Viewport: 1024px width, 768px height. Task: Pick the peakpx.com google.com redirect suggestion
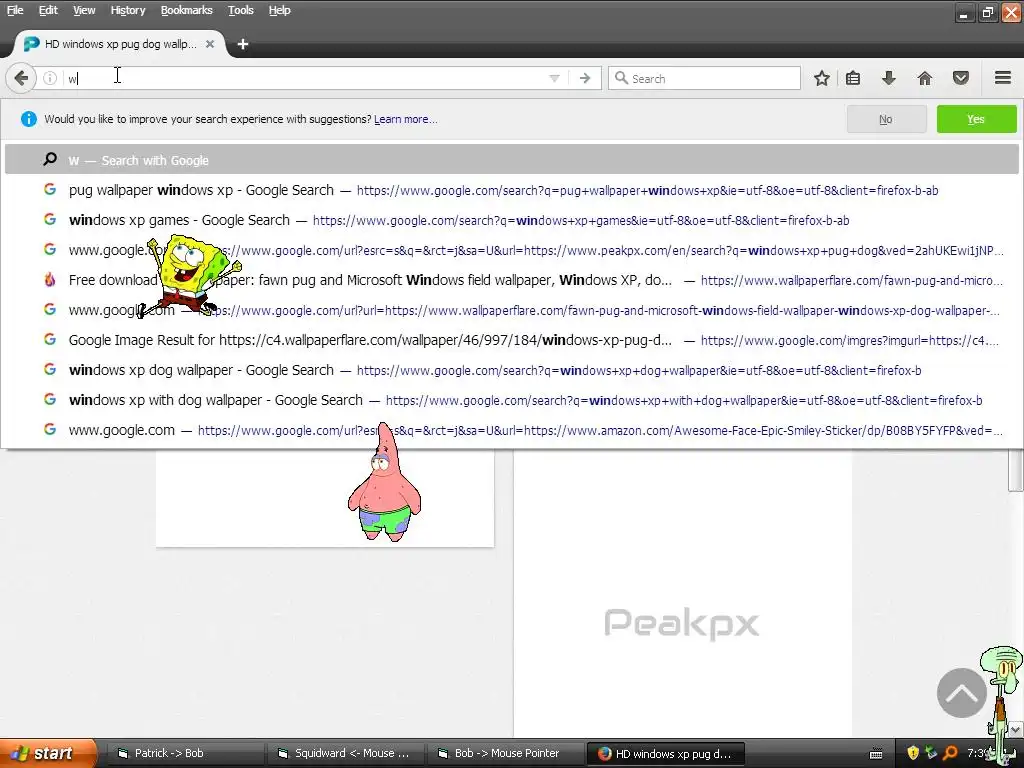click(x=511, y=250)
